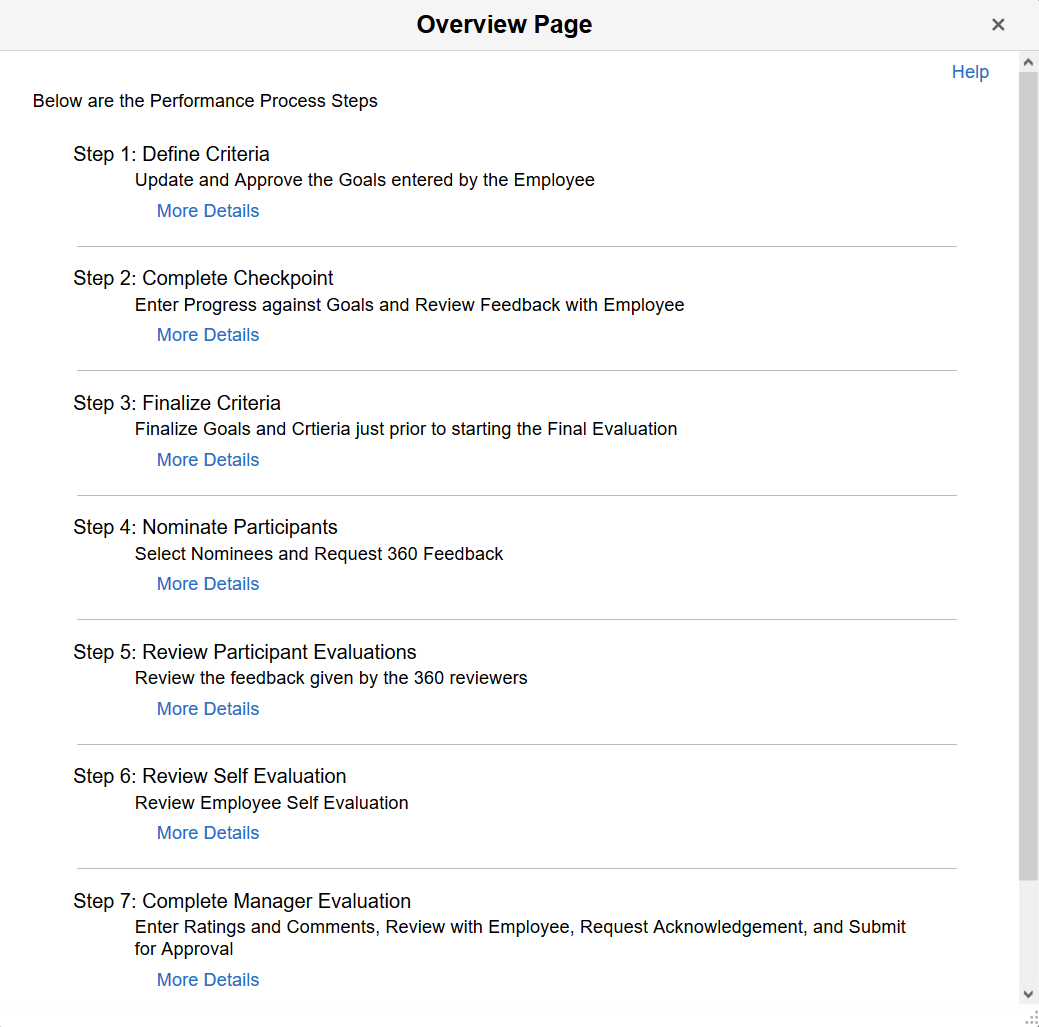Select the Step 7 Complete Manager Evaluation heading

[241, 900]
